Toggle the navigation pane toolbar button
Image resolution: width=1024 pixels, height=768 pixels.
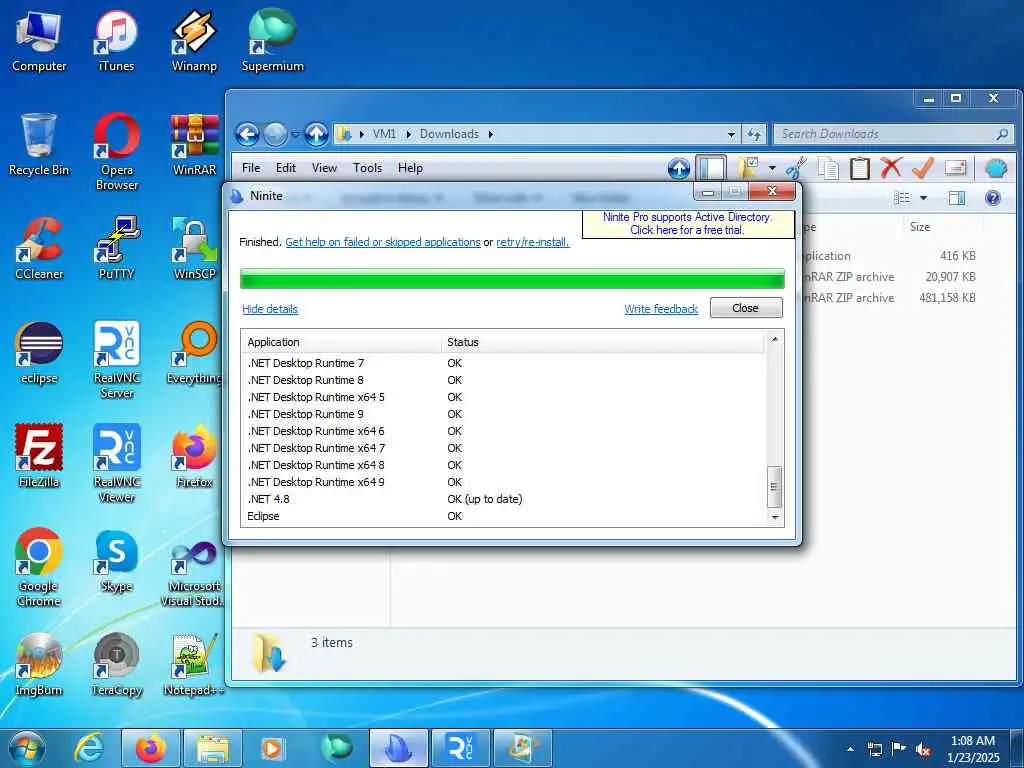point(711,168)
